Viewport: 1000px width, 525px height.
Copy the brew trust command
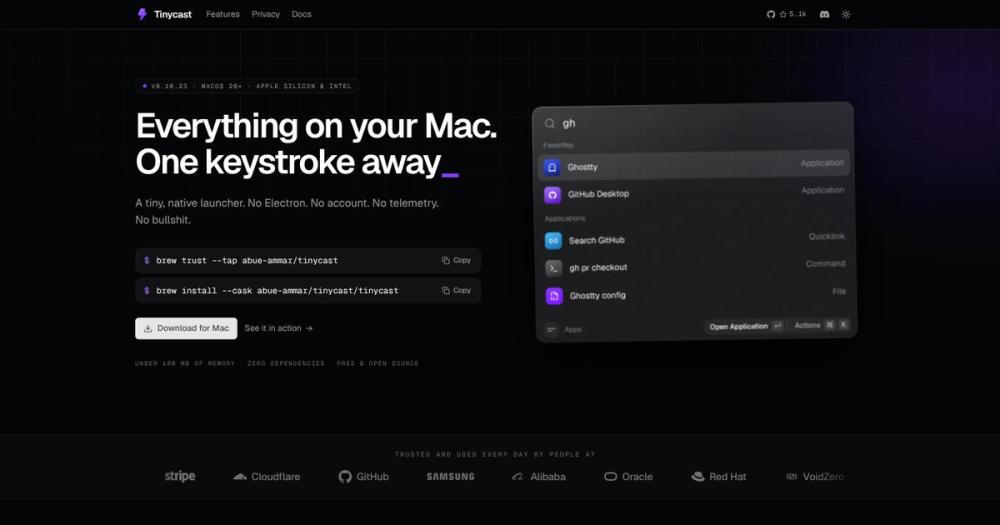point(456,260)
